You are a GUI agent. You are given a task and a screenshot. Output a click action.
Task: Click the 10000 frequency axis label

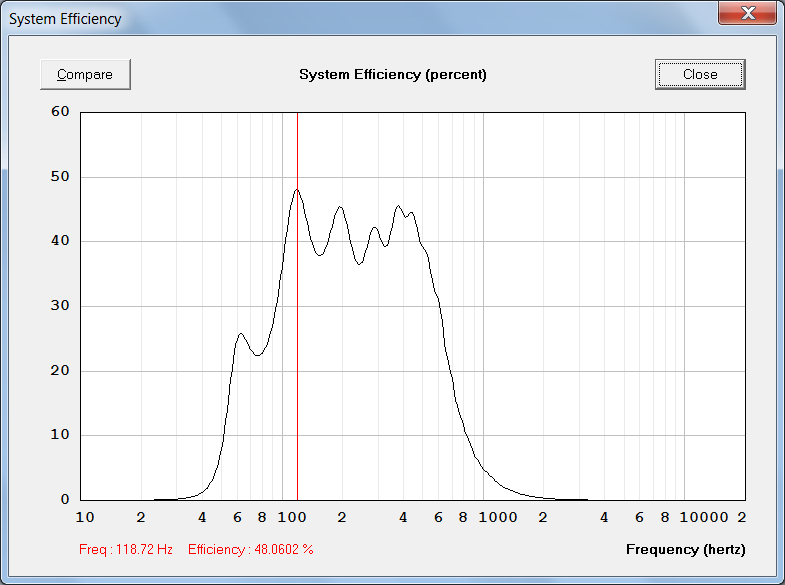point(703,517)
